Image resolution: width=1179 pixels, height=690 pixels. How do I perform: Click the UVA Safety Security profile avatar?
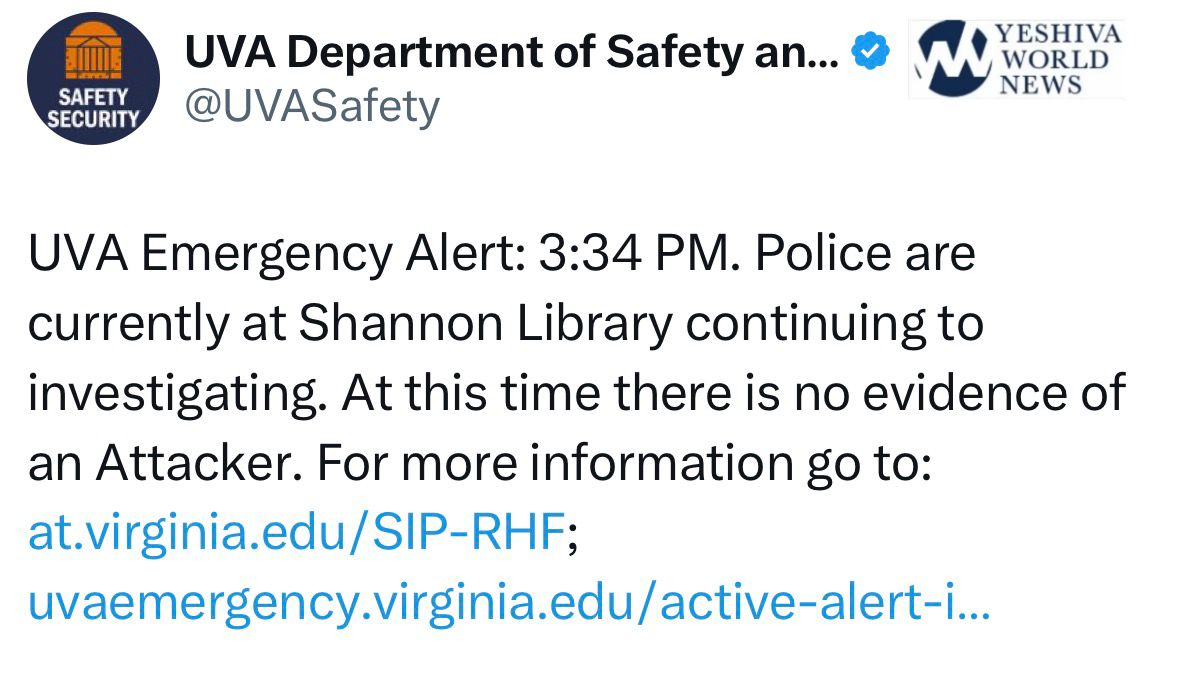(x=94, y=78)
